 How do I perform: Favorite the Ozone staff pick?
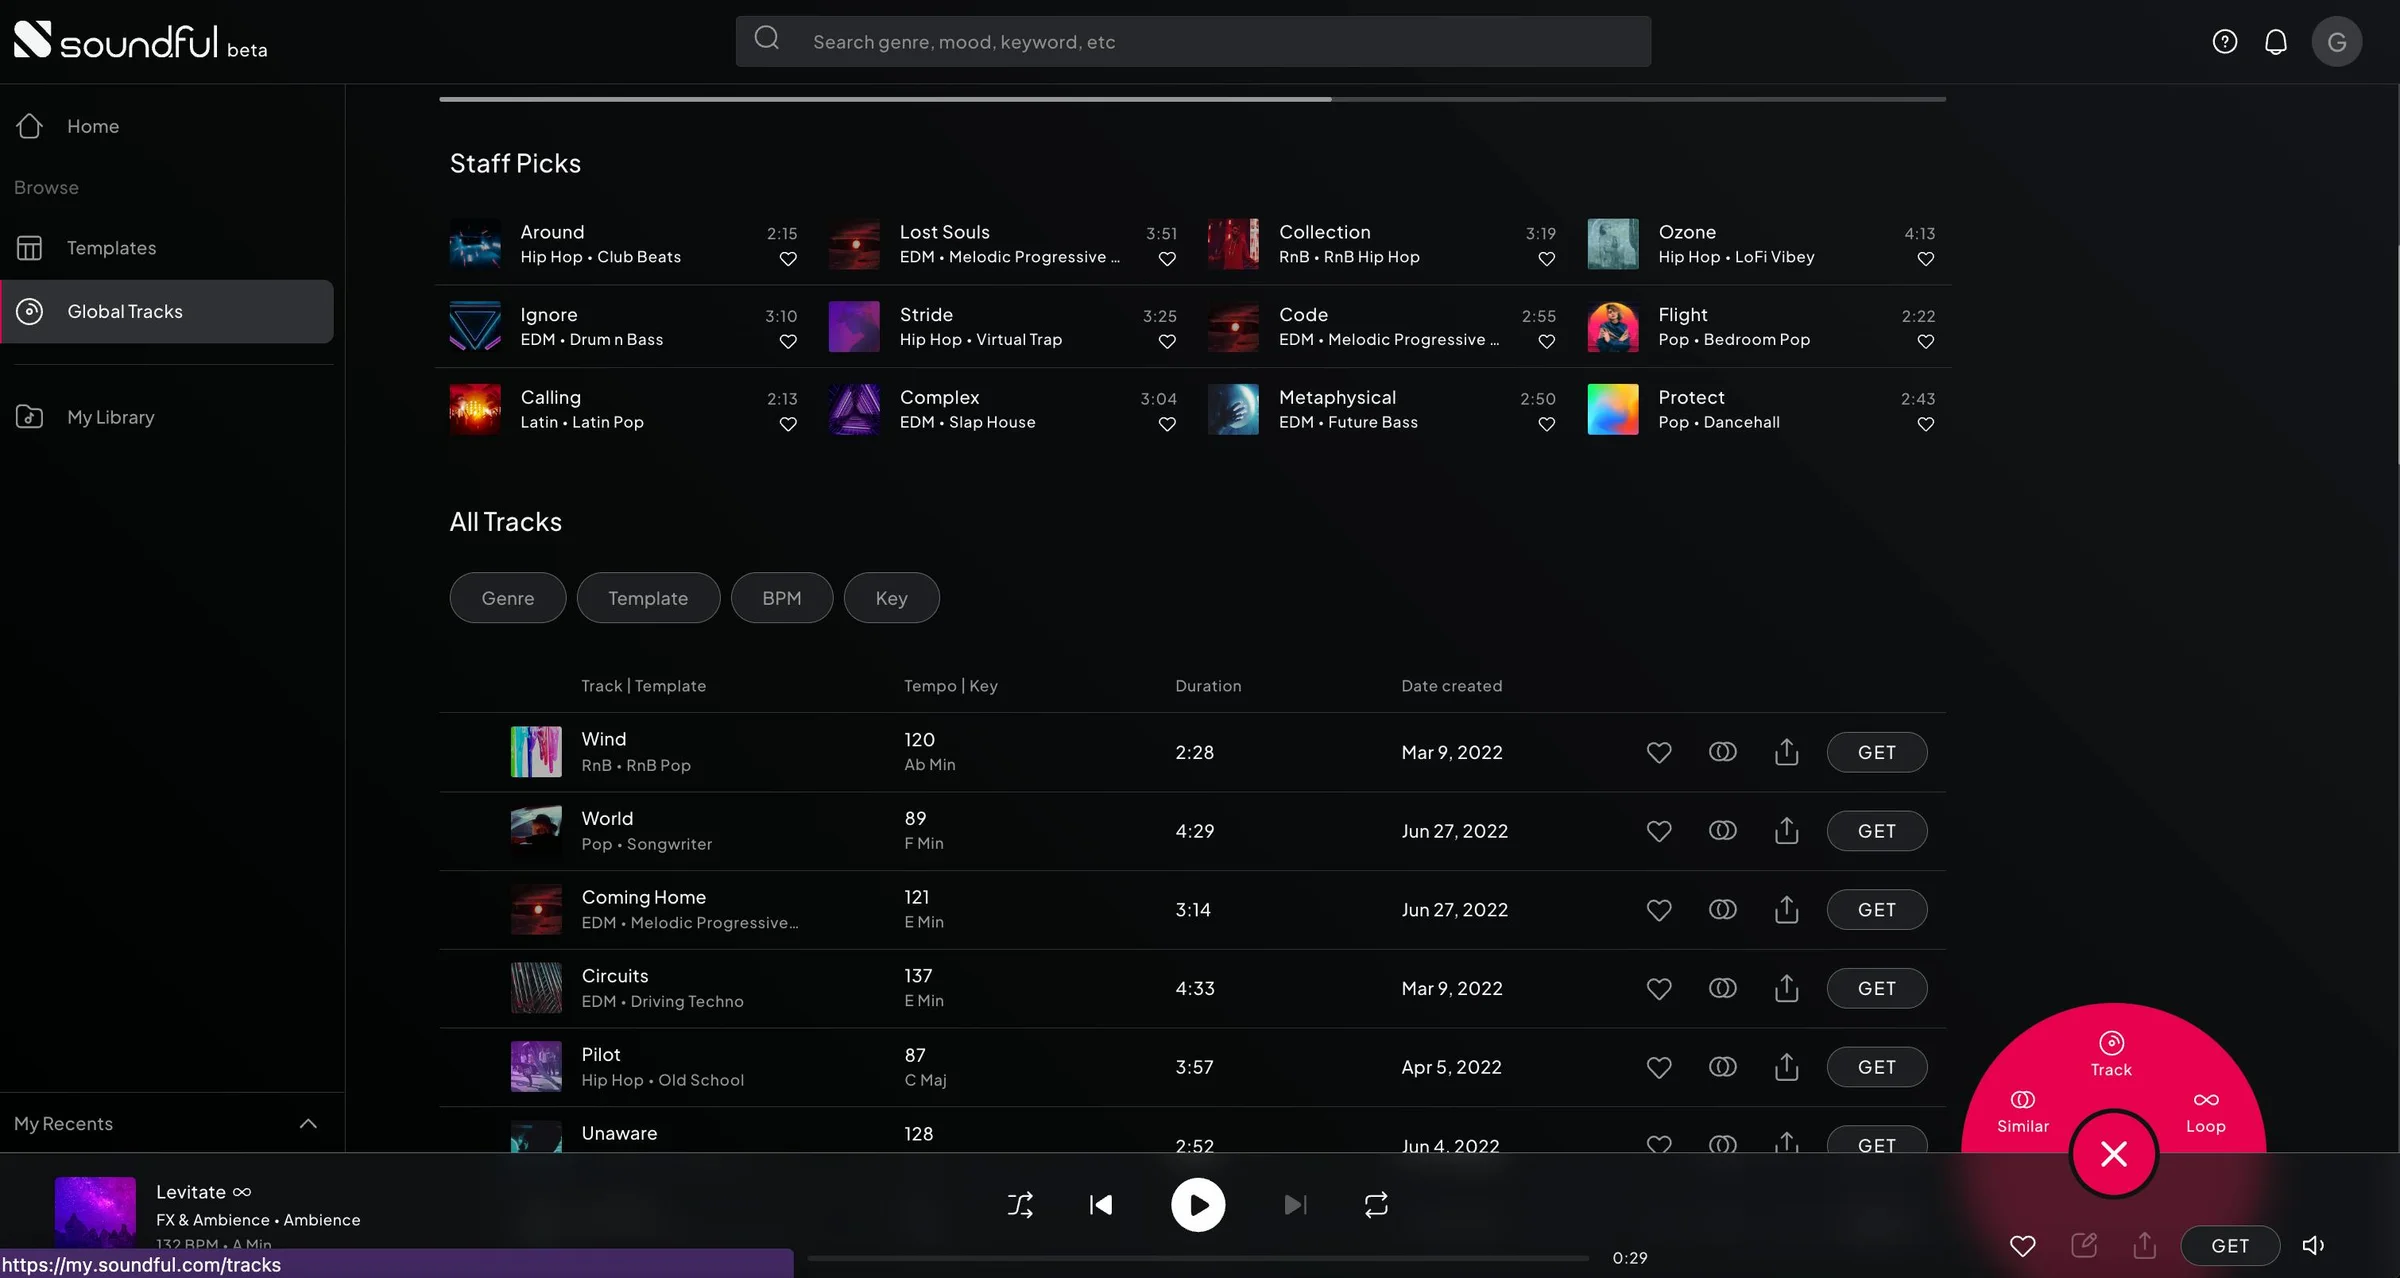1925,259
